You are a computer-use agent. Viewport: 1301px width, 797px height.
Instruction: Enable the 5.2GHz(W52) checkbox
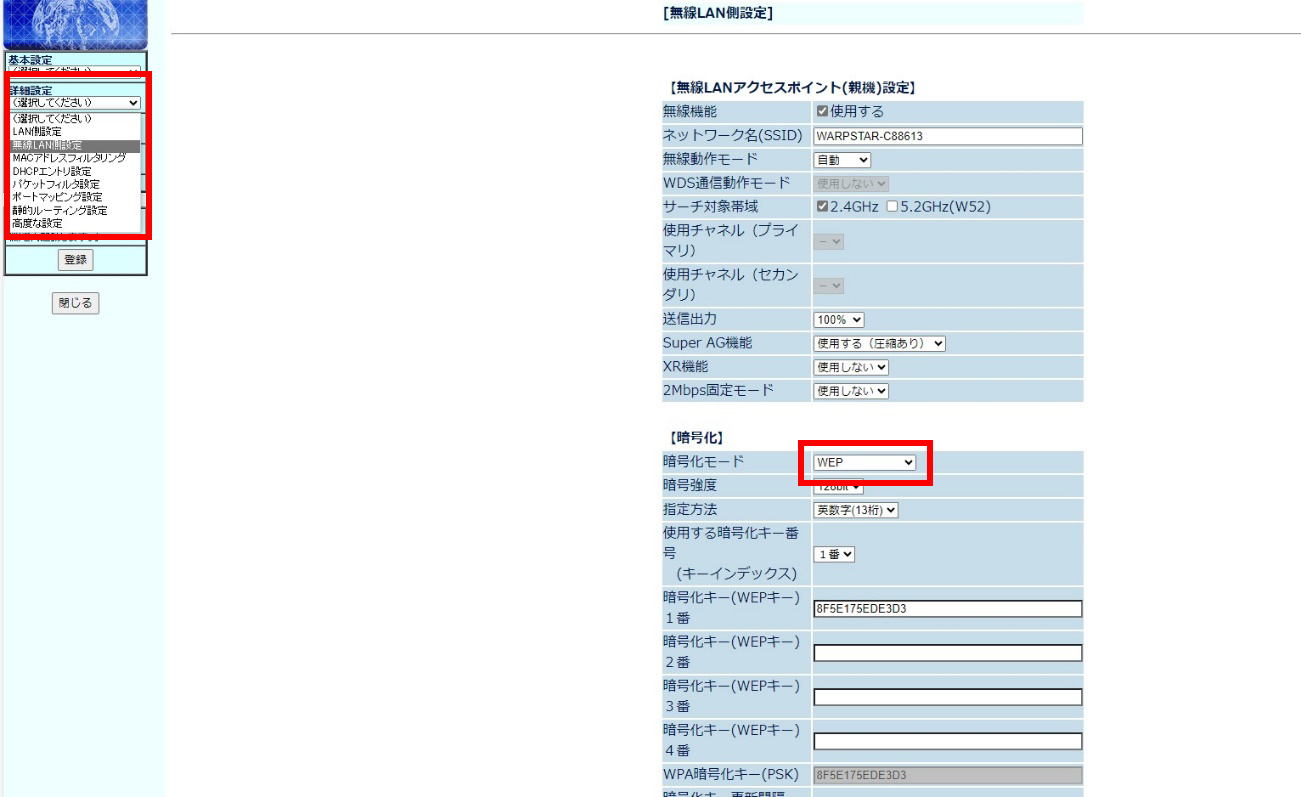coord(892,207)
